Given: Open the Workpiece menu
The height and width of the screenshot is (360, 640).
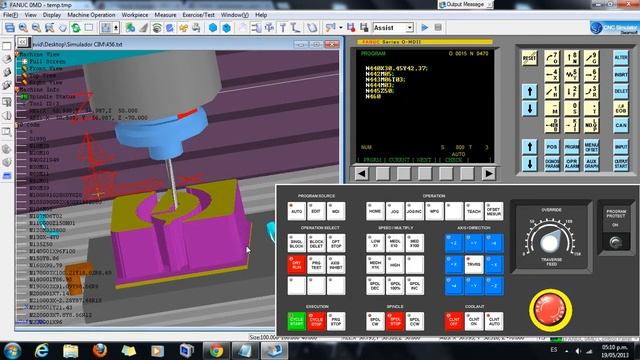Looking at the screenshot, I should tap(135, 15).
